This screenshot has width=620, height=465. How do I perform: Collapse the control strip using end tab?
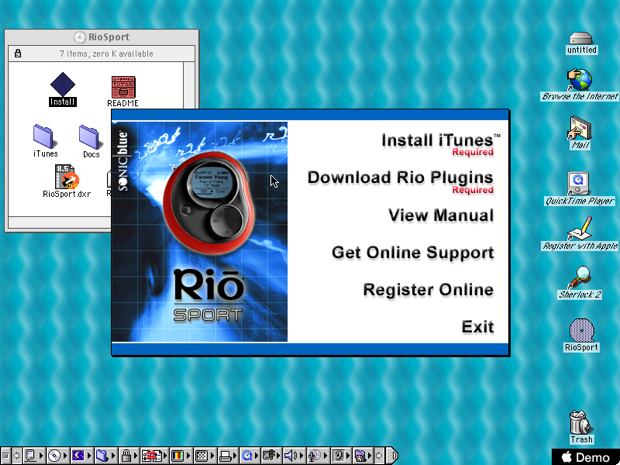(392, 456)
